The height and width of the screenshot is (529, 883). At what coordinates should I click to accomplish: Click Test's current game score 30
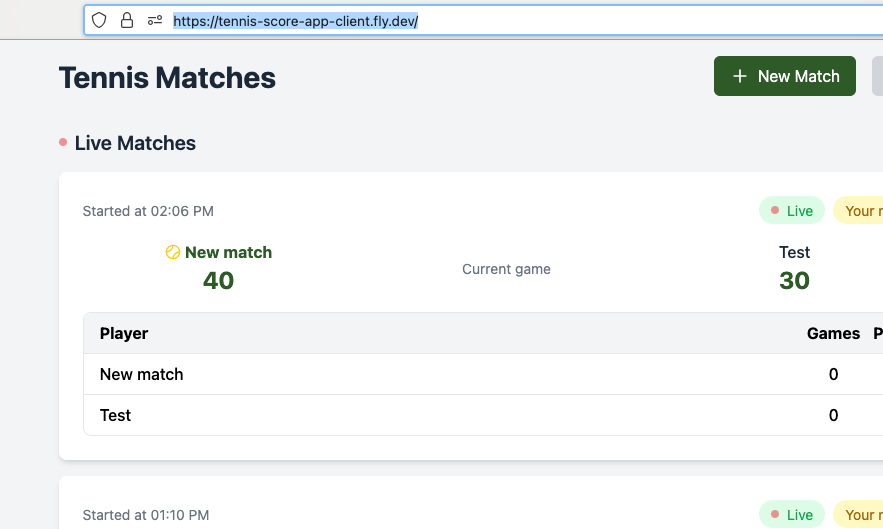coord(794,281)
